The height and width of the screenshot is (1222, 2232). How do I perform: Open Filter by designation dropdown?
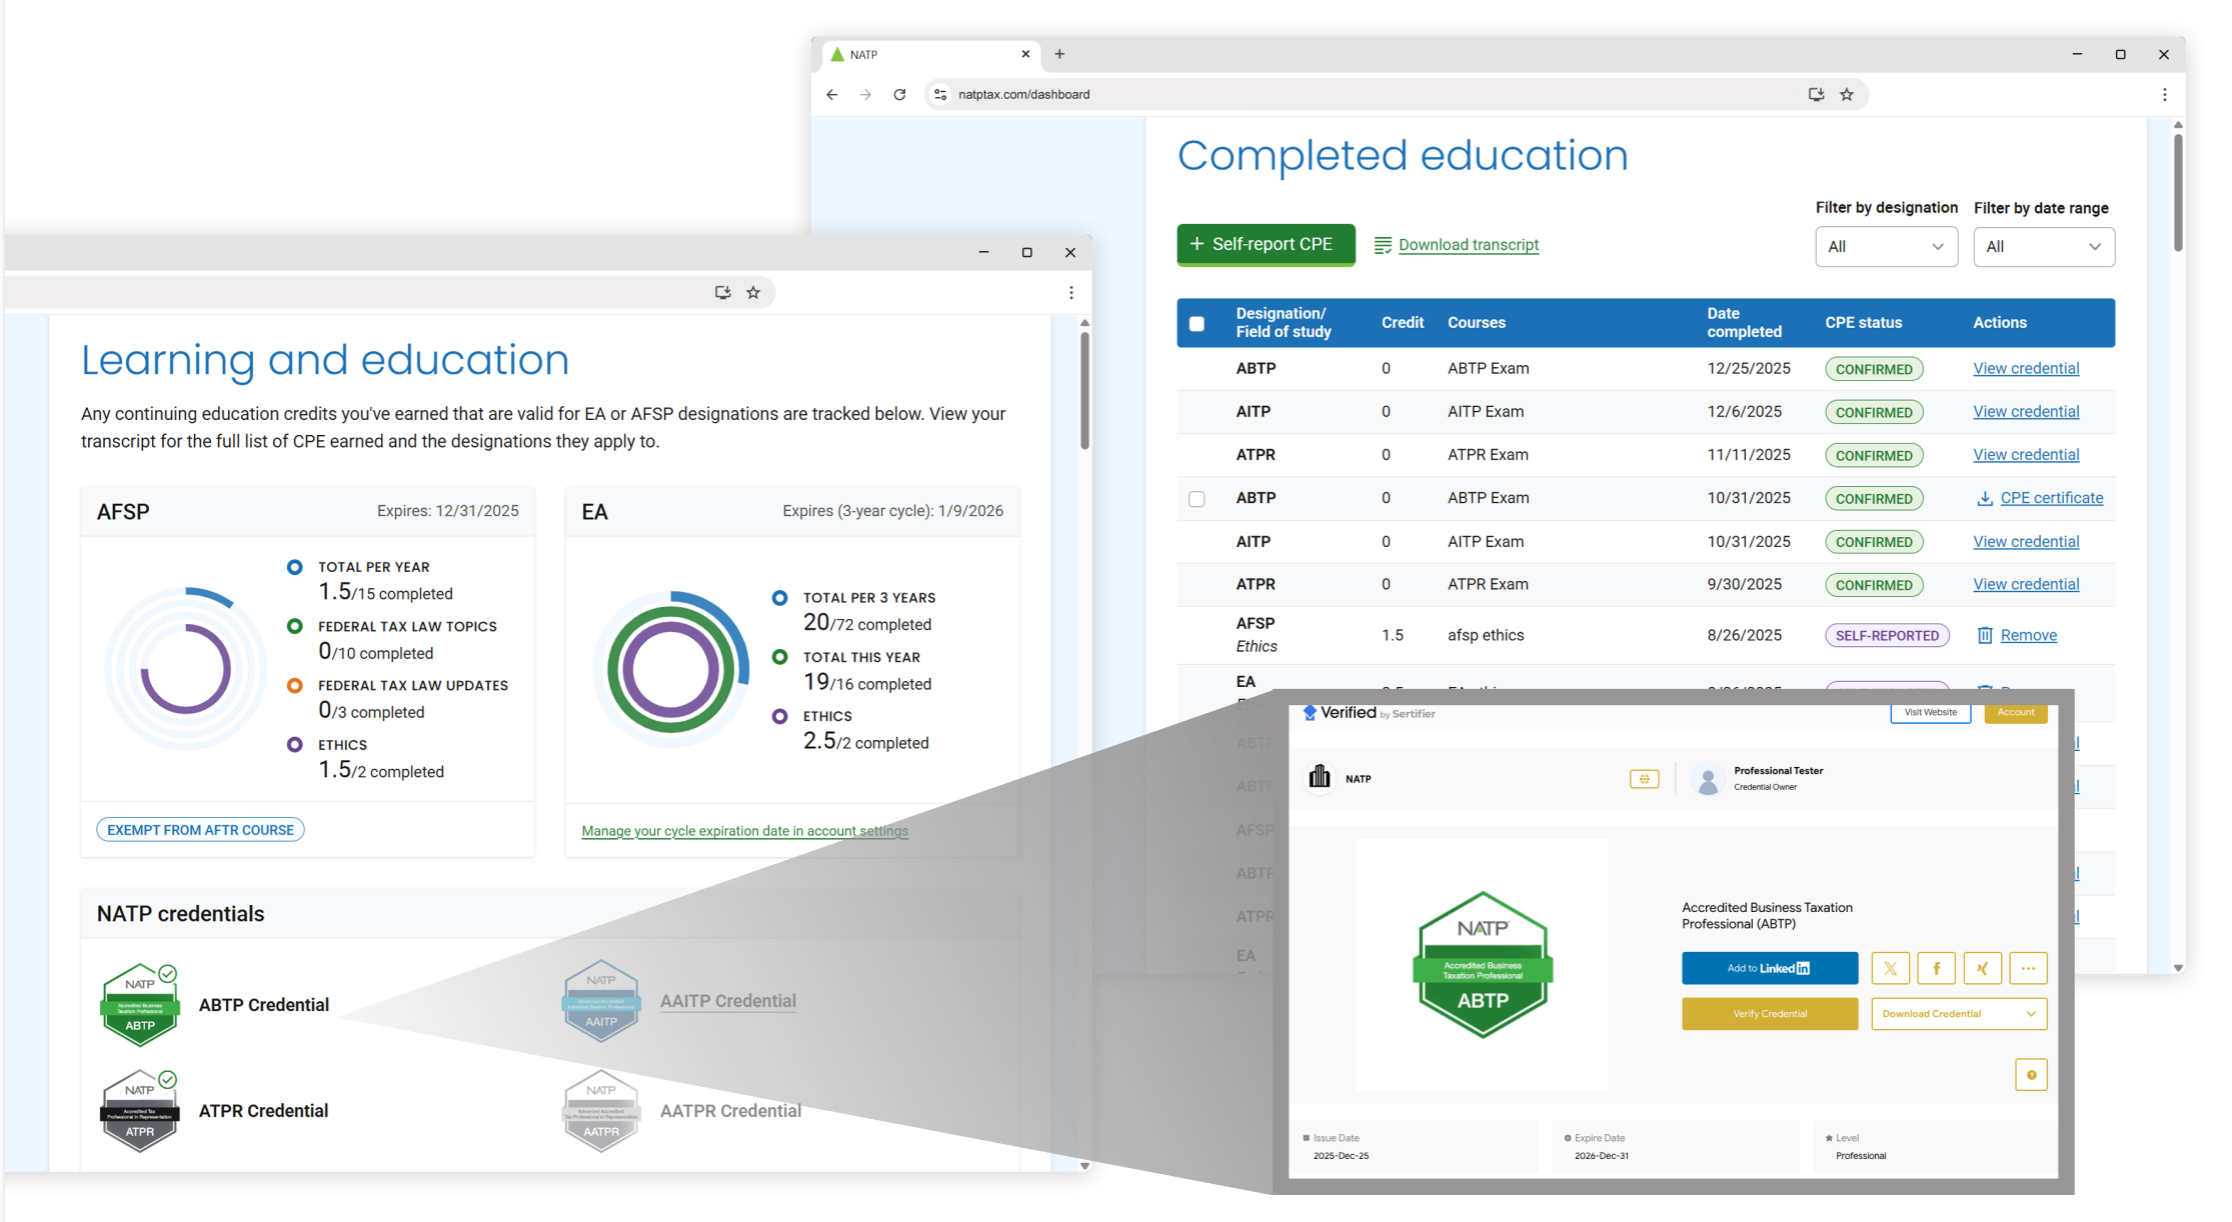[1886, 247]
